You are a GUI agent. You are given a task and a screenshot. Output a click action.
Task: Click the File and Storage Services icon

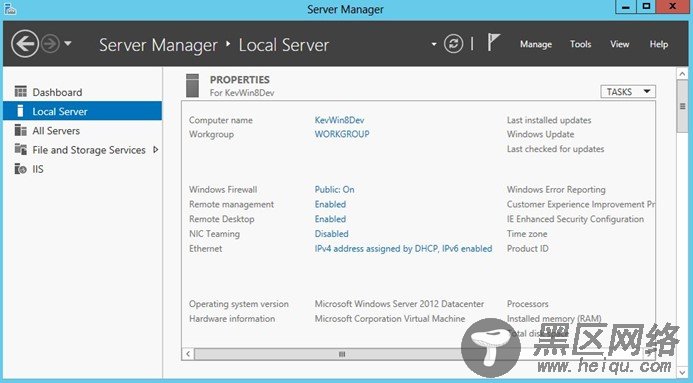point(20,149)
